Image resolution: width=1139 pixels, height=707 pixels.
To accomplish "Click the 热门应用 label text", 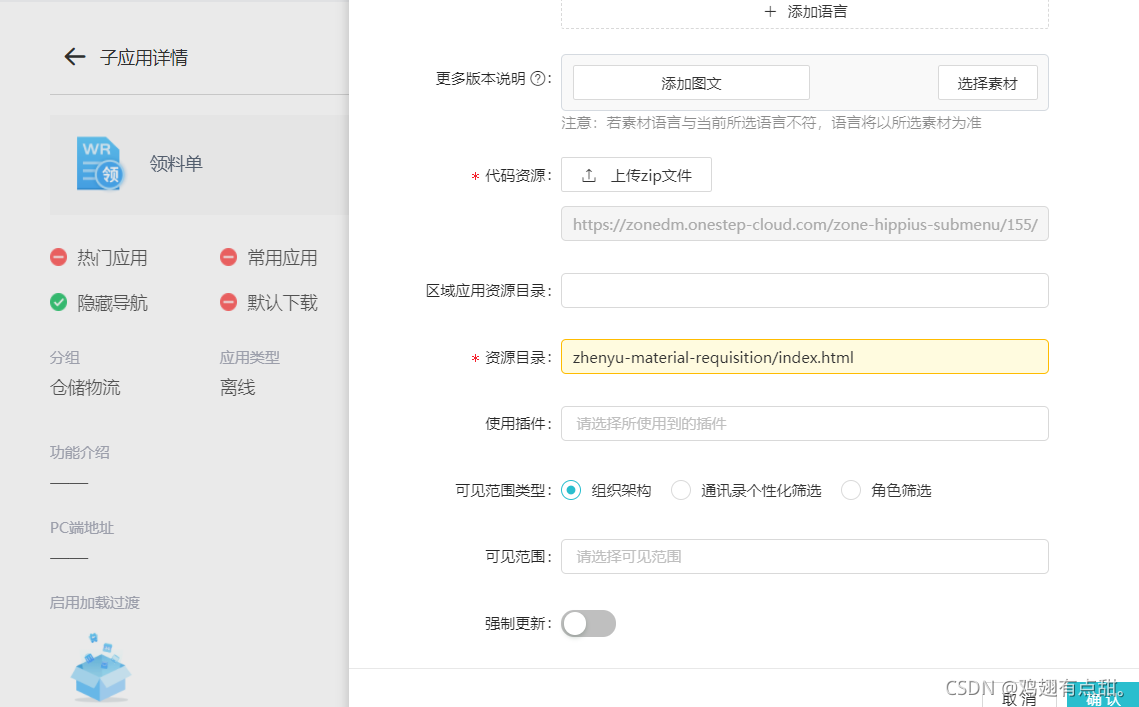I will coord(113,258).
